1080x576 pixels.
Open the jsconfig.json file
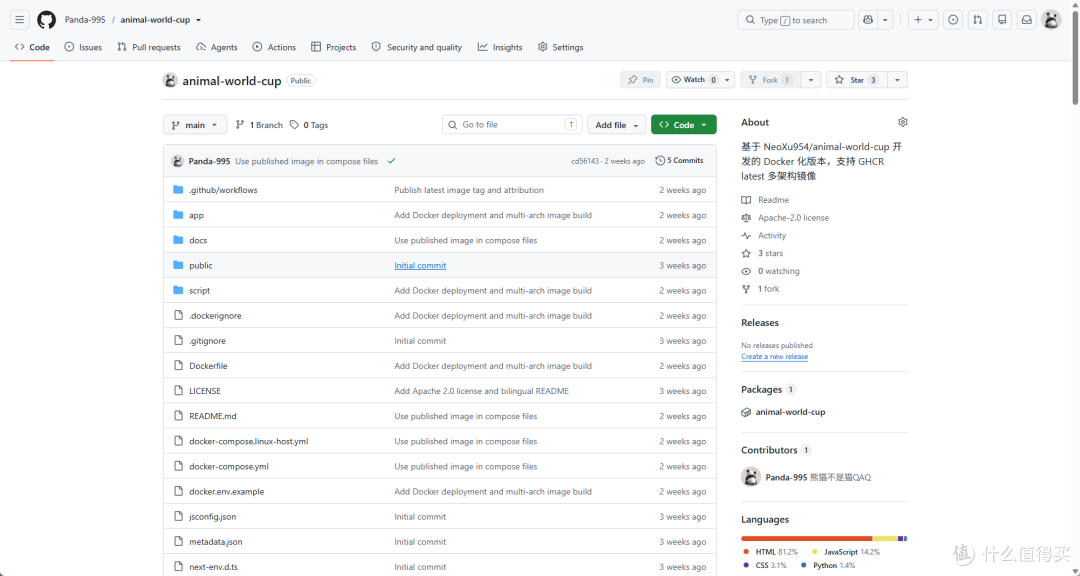tap(213, 517)
